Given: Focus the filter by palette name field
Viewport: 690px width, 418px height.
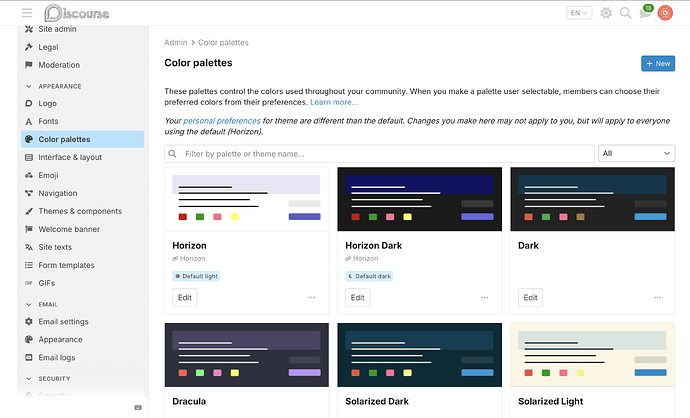Looking at the screenshot, I should point(379,154).
